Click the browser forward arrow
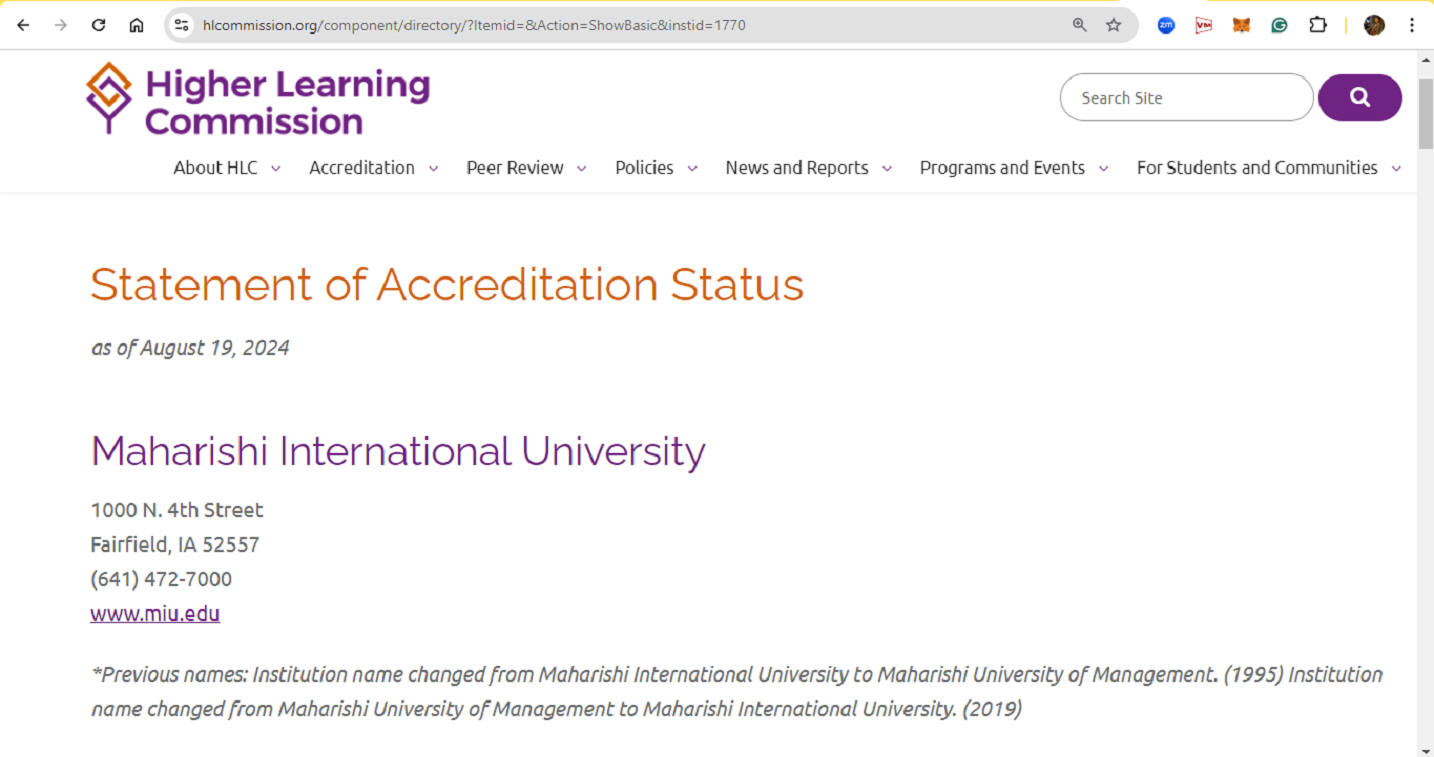Image resolution: width=1434 pixels, height=757 pixels. point(61,25)
